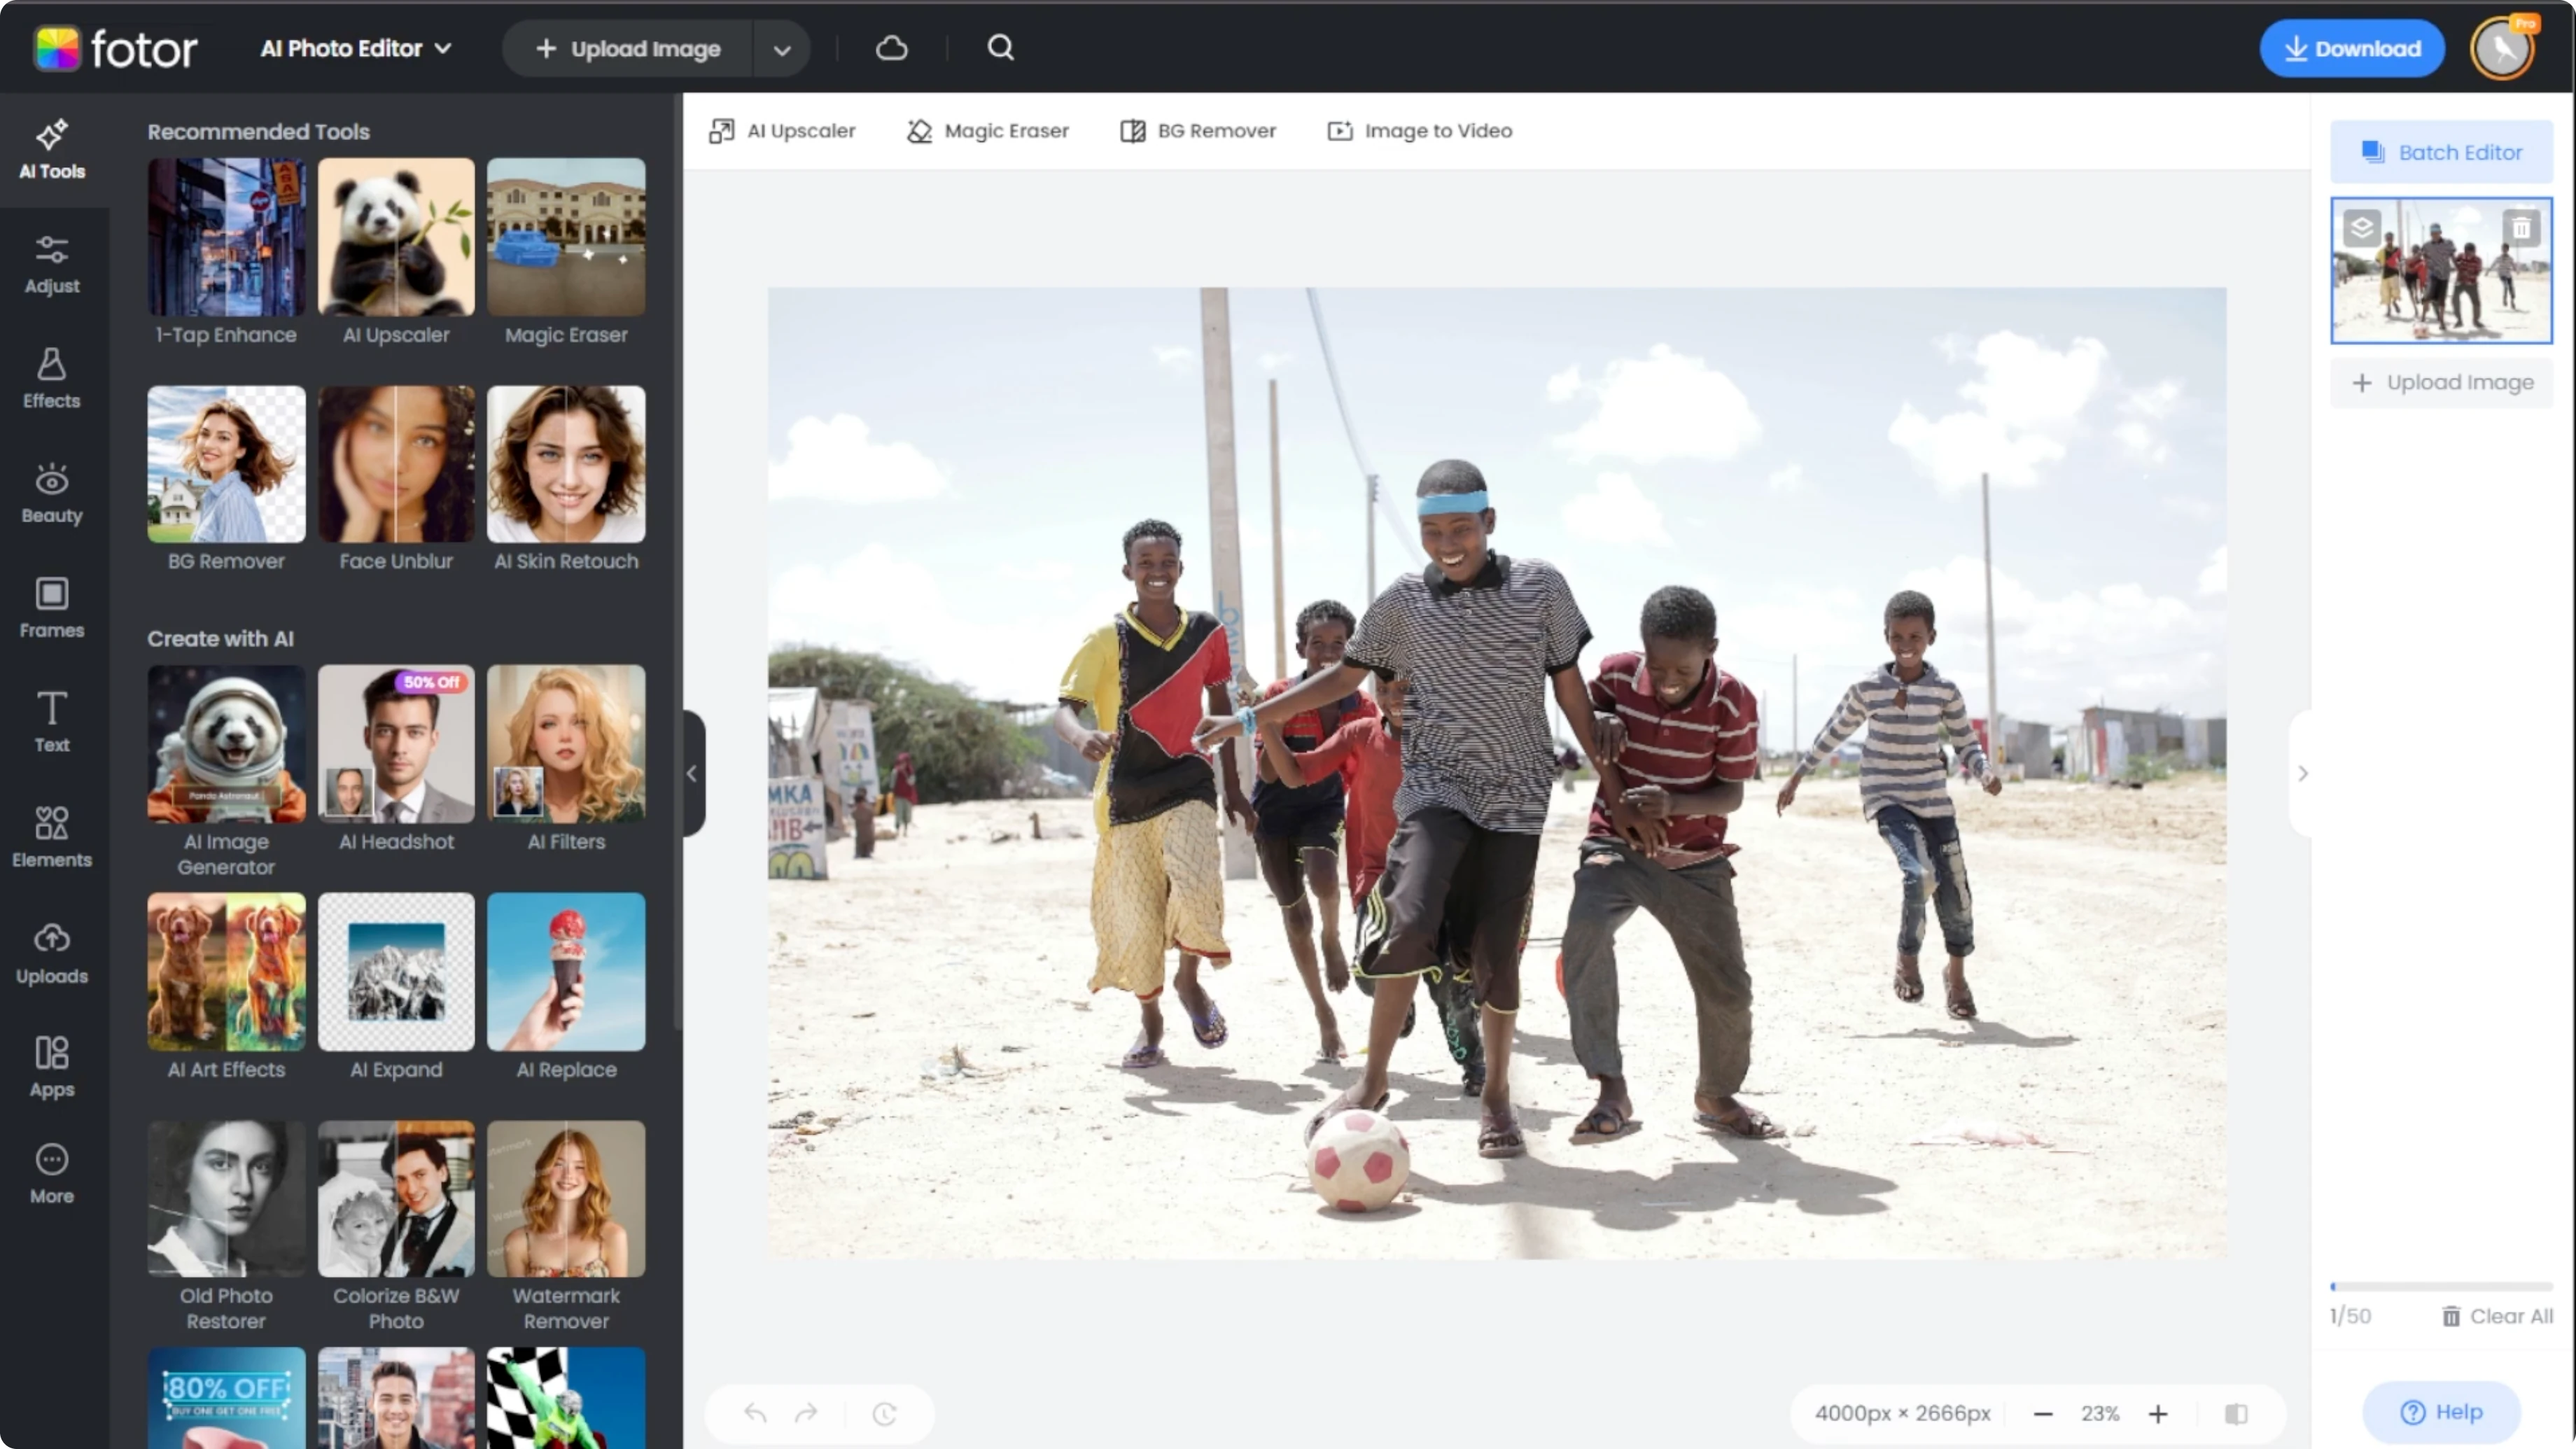Open Image to Video from top toolbar
The width and height of the screenshot is (2576, 1449).
(x=1420, y=131)
